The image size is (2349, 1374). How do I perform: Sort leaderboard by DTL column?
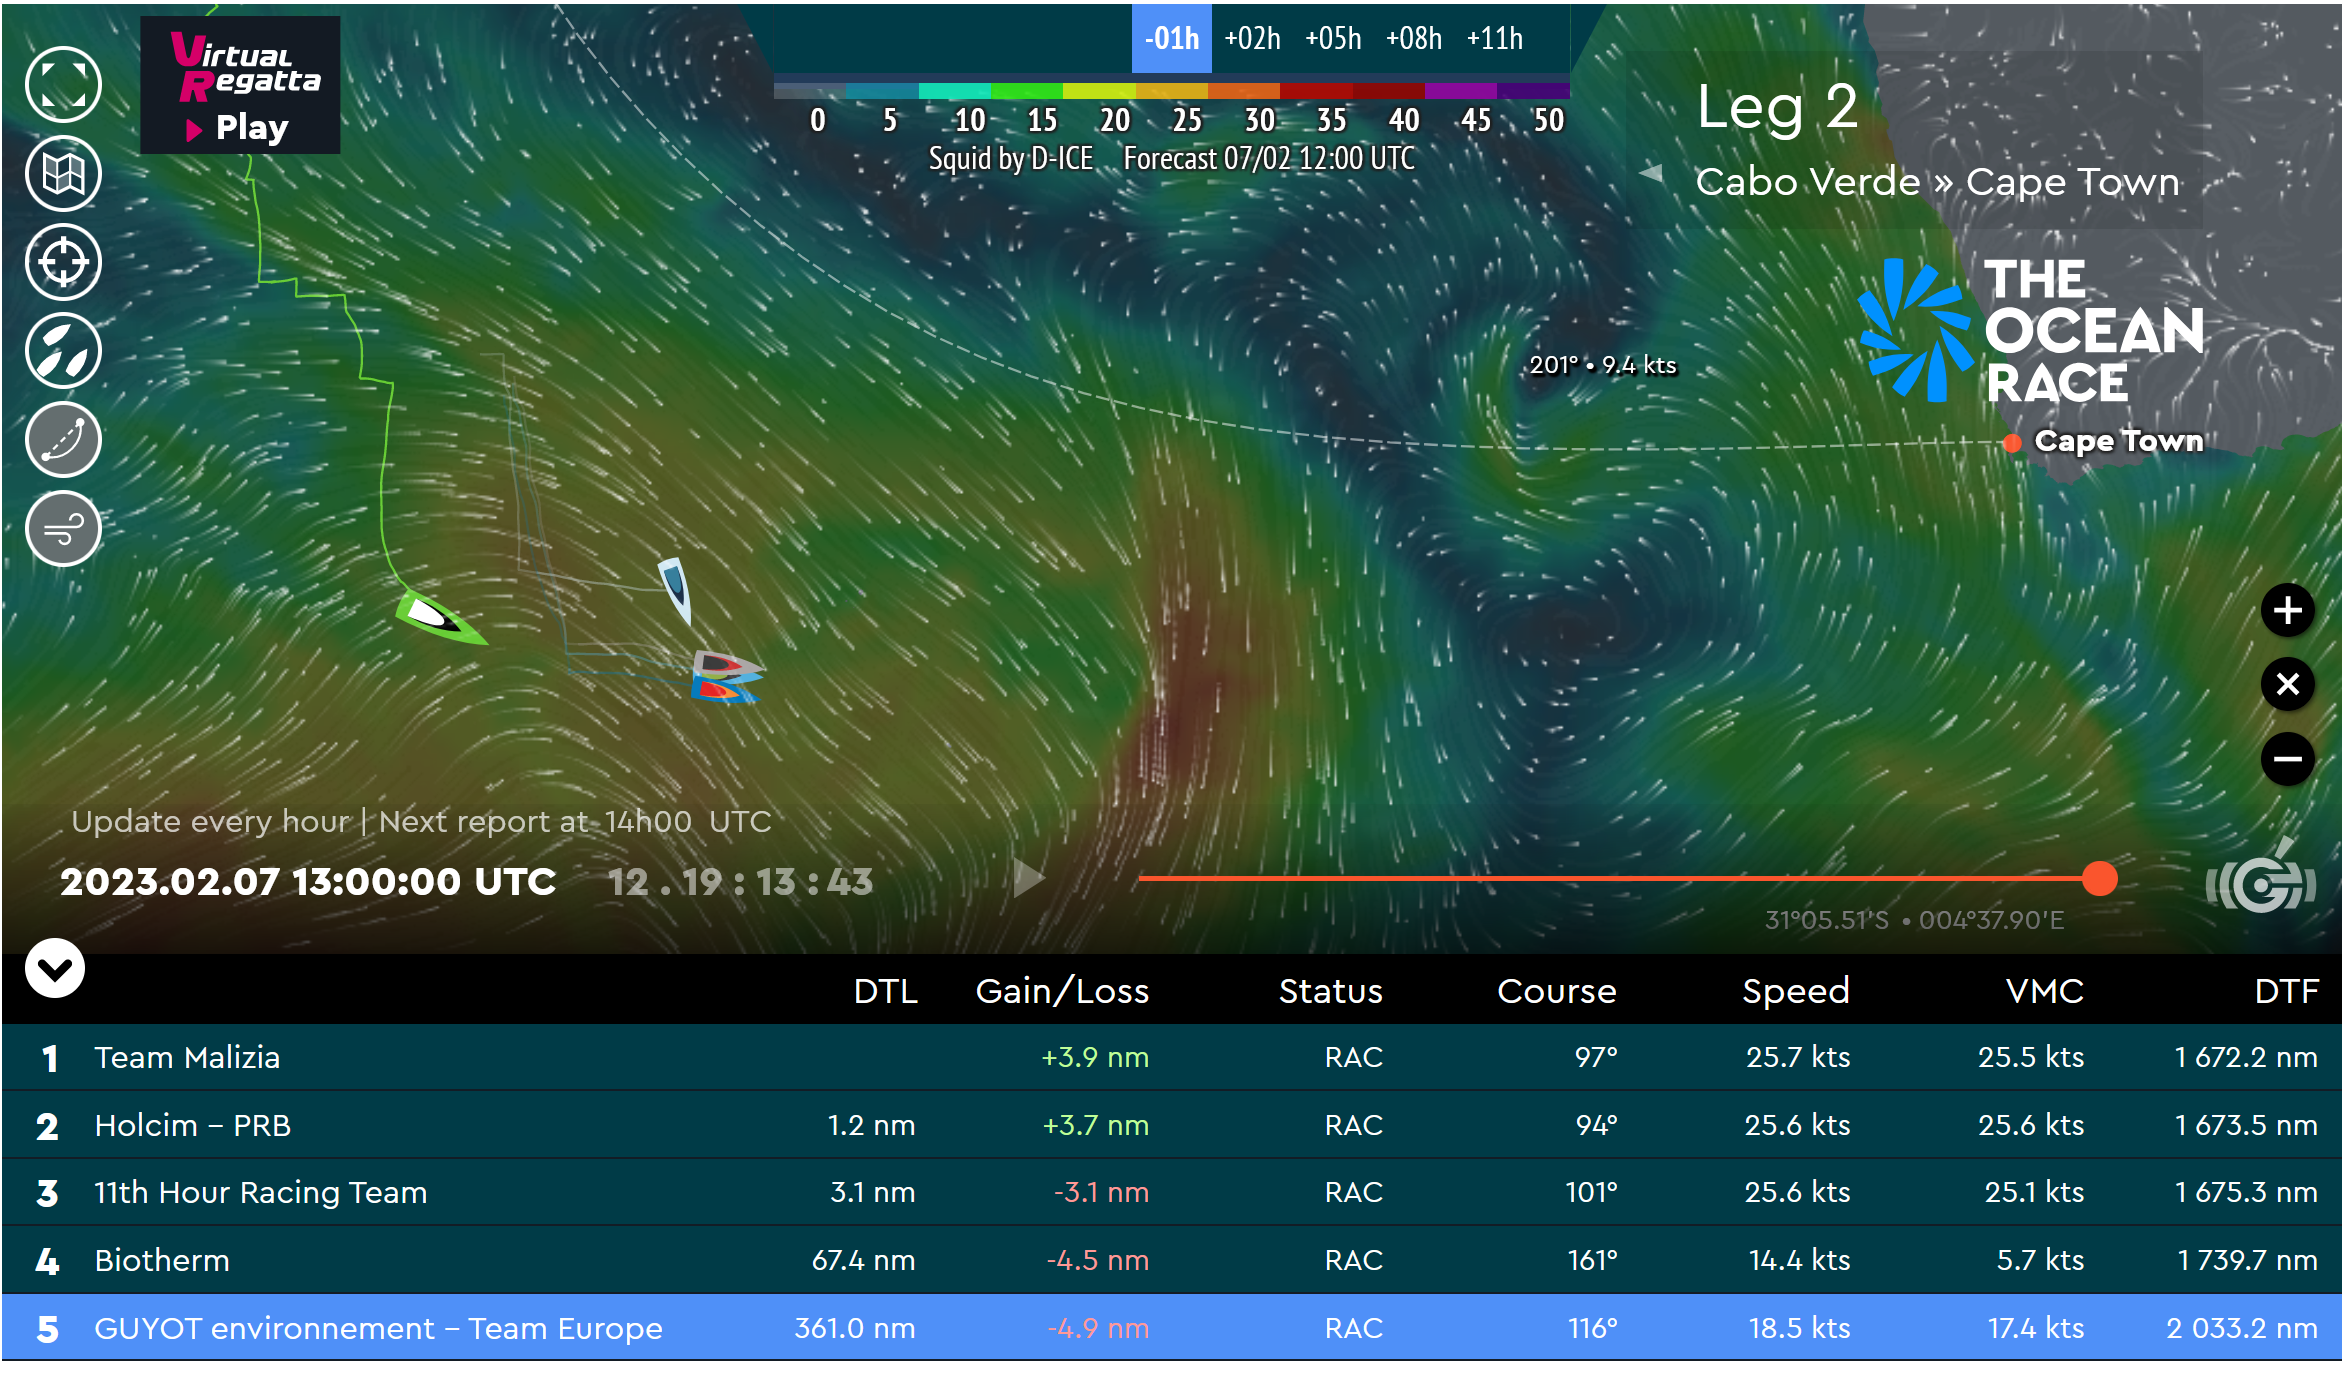point(885,991)
